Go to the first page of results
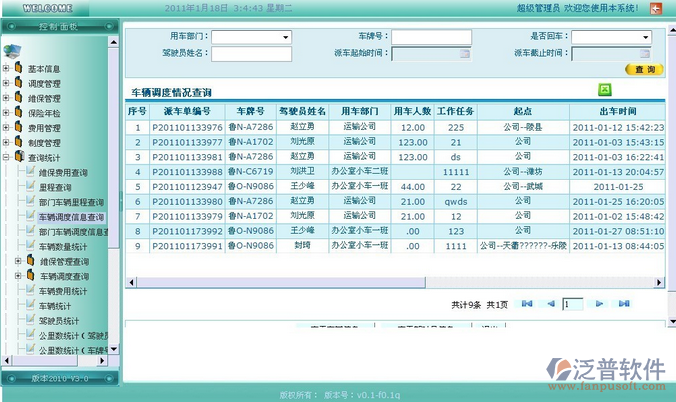The height and width of the screenshot is (402, 676). click(x=526, y=303)
